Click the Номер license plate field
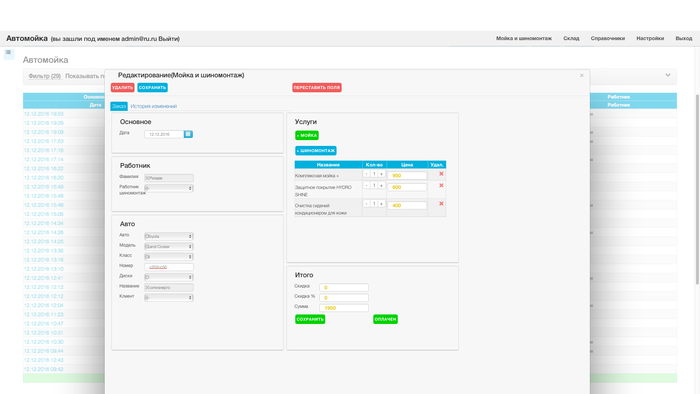700x394 pixels. [169, 267]
